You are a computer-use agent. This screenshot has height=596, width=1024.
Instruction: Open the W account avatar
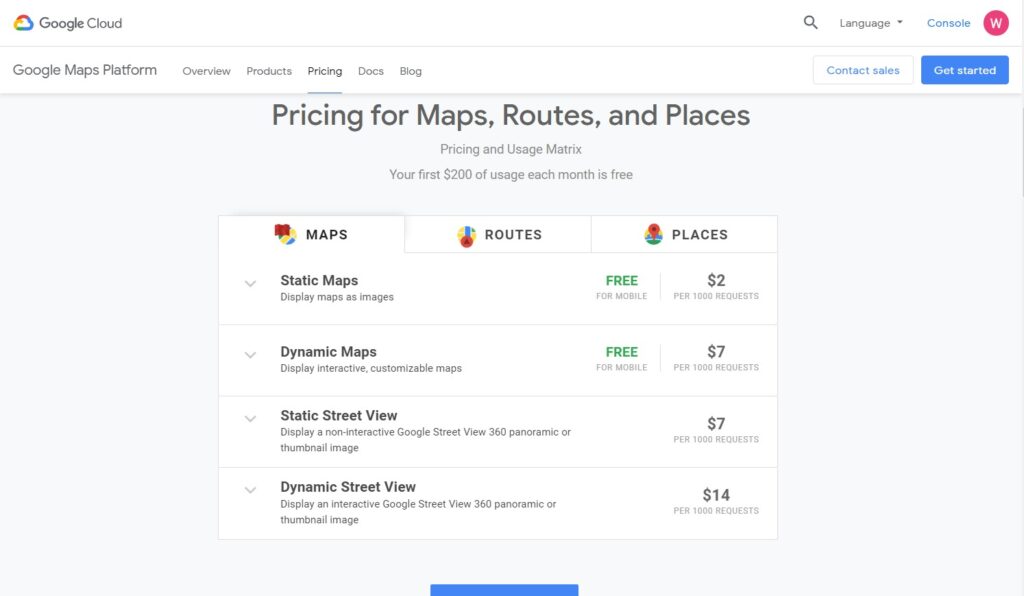(996, 23)
